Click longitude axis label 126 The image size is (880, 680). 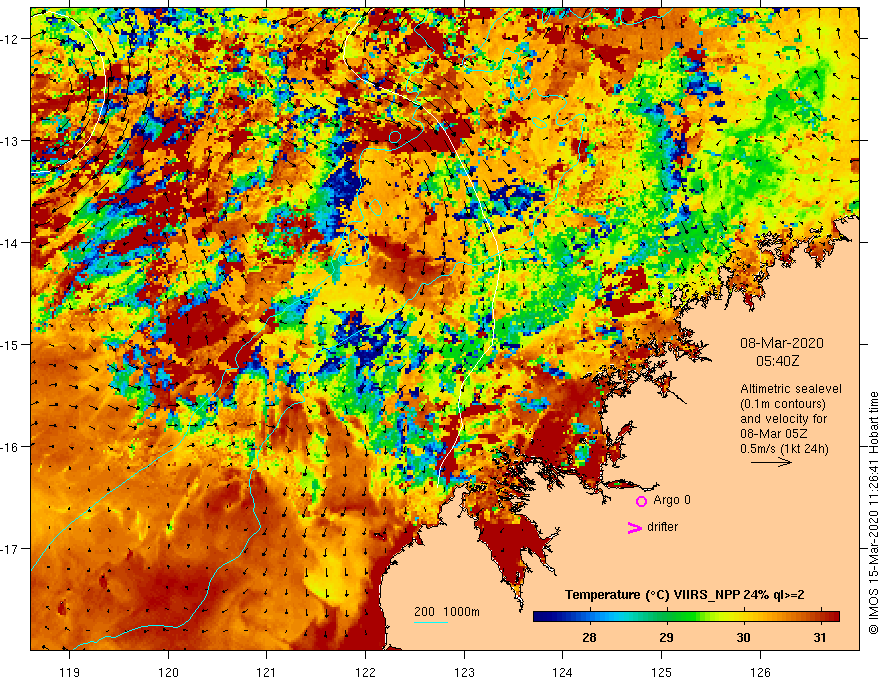point(760,672)
